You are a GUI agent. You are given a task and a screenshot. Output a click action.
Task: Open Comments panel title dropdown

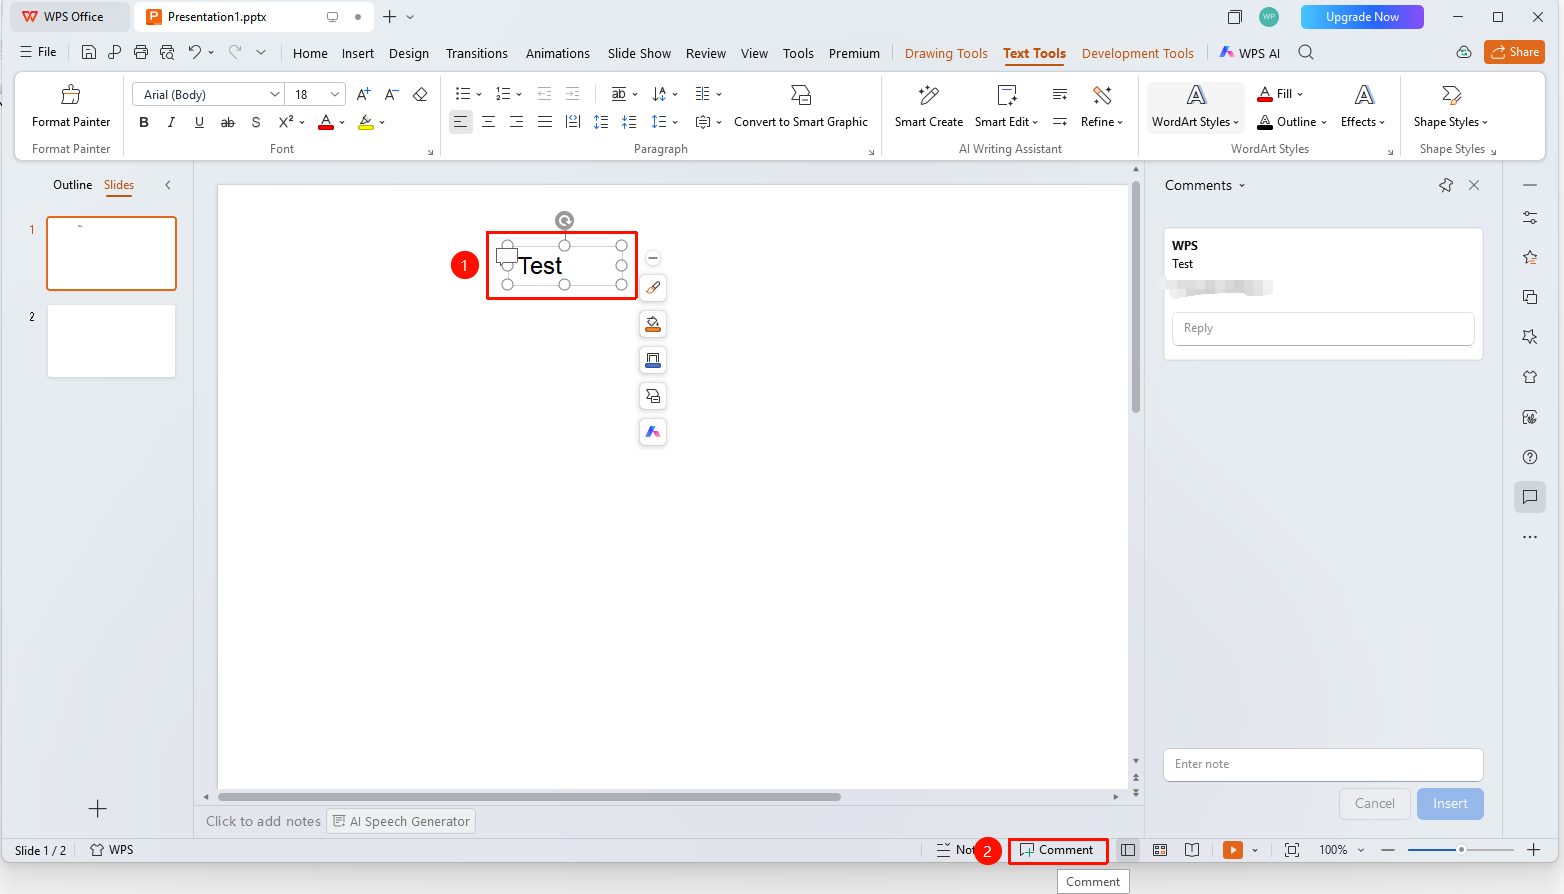coord(1243,185)
